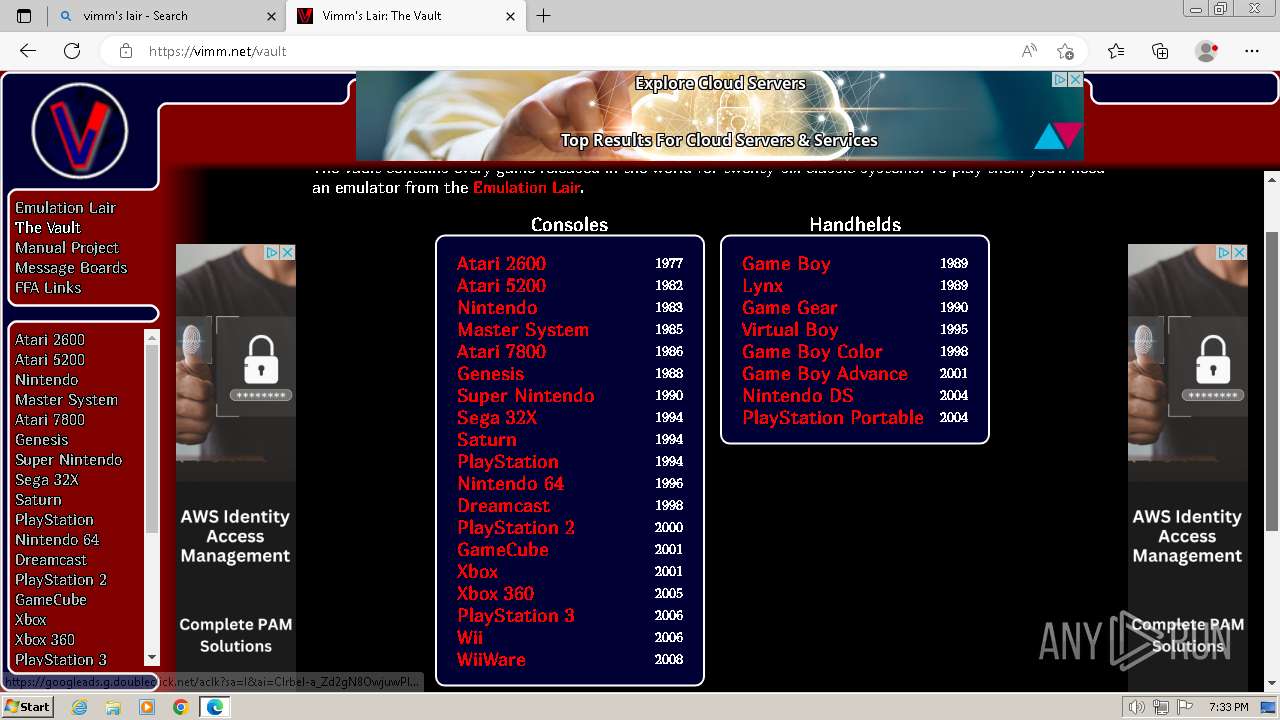Image resolution: width=1280 pixels, height=720 pixels.
Task: Select GameCube in left sidebar list
Action: tap(51, 600)
